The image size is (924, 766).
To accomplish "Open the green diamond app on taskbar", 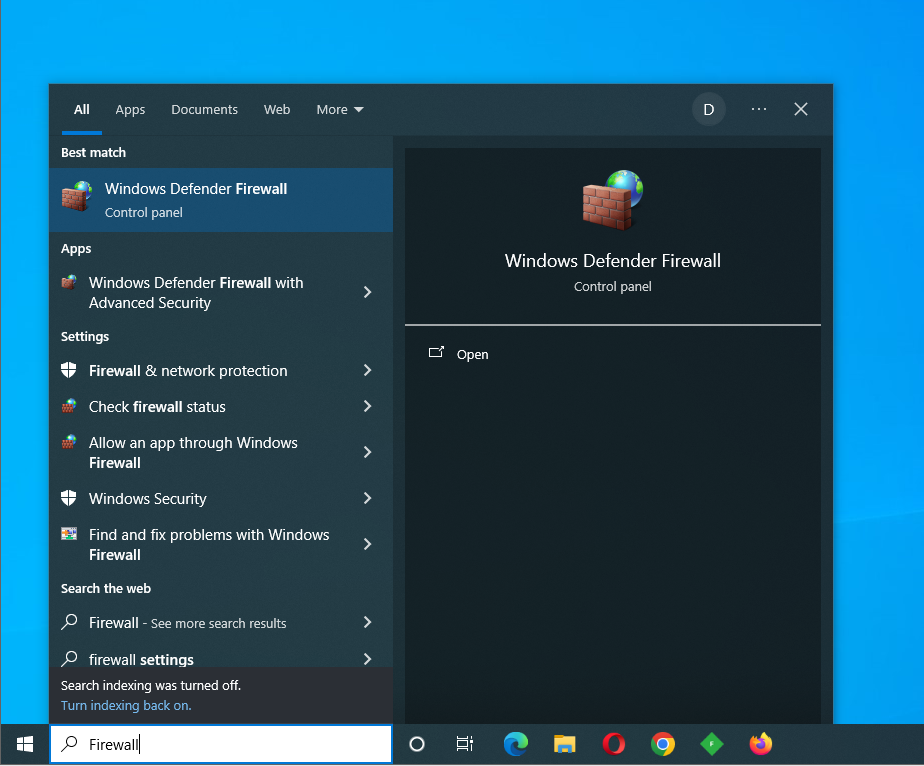I will tap(712, 744).
